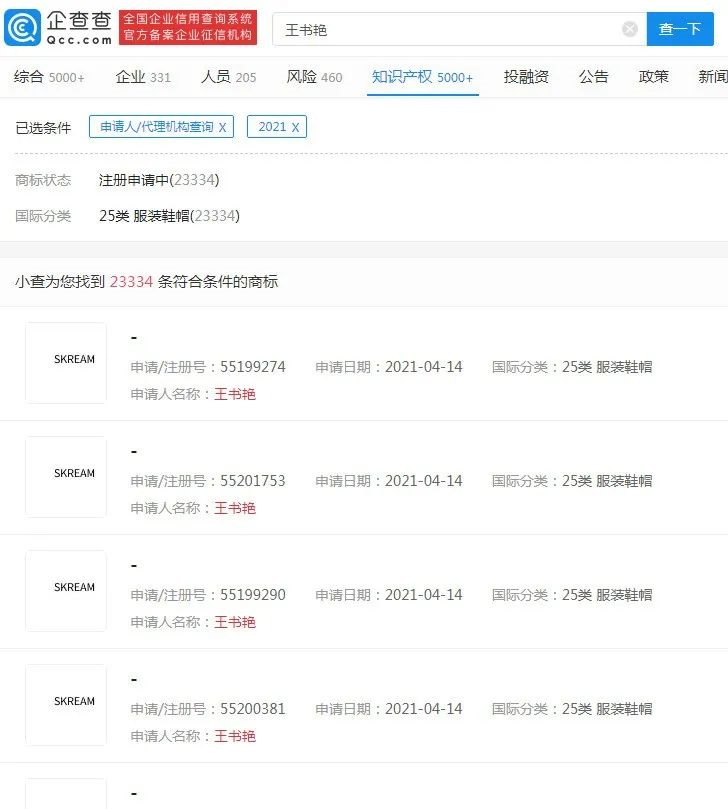The image size is (728, 809).
Task: Click 申请日期 2021-04-14 for number 55199274
Action: [389, 367]
